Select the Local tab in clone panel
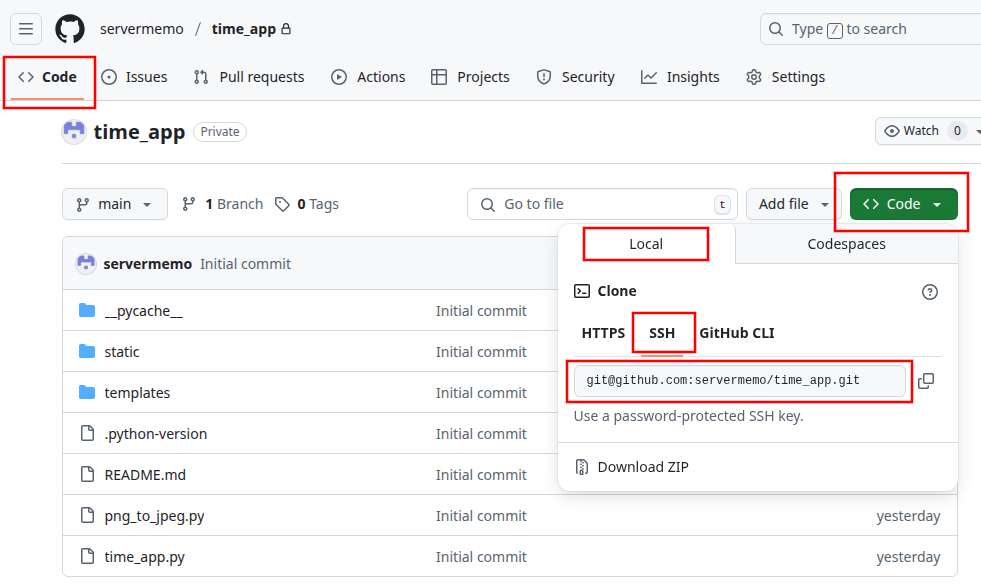The width and height of the screenshot is (981, 585). pos(646,244)
